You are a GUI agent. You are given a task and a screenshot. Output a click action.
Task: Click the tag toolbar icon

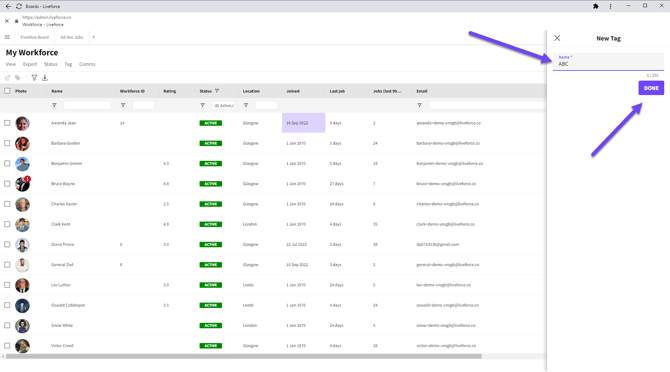click(18, 78)
